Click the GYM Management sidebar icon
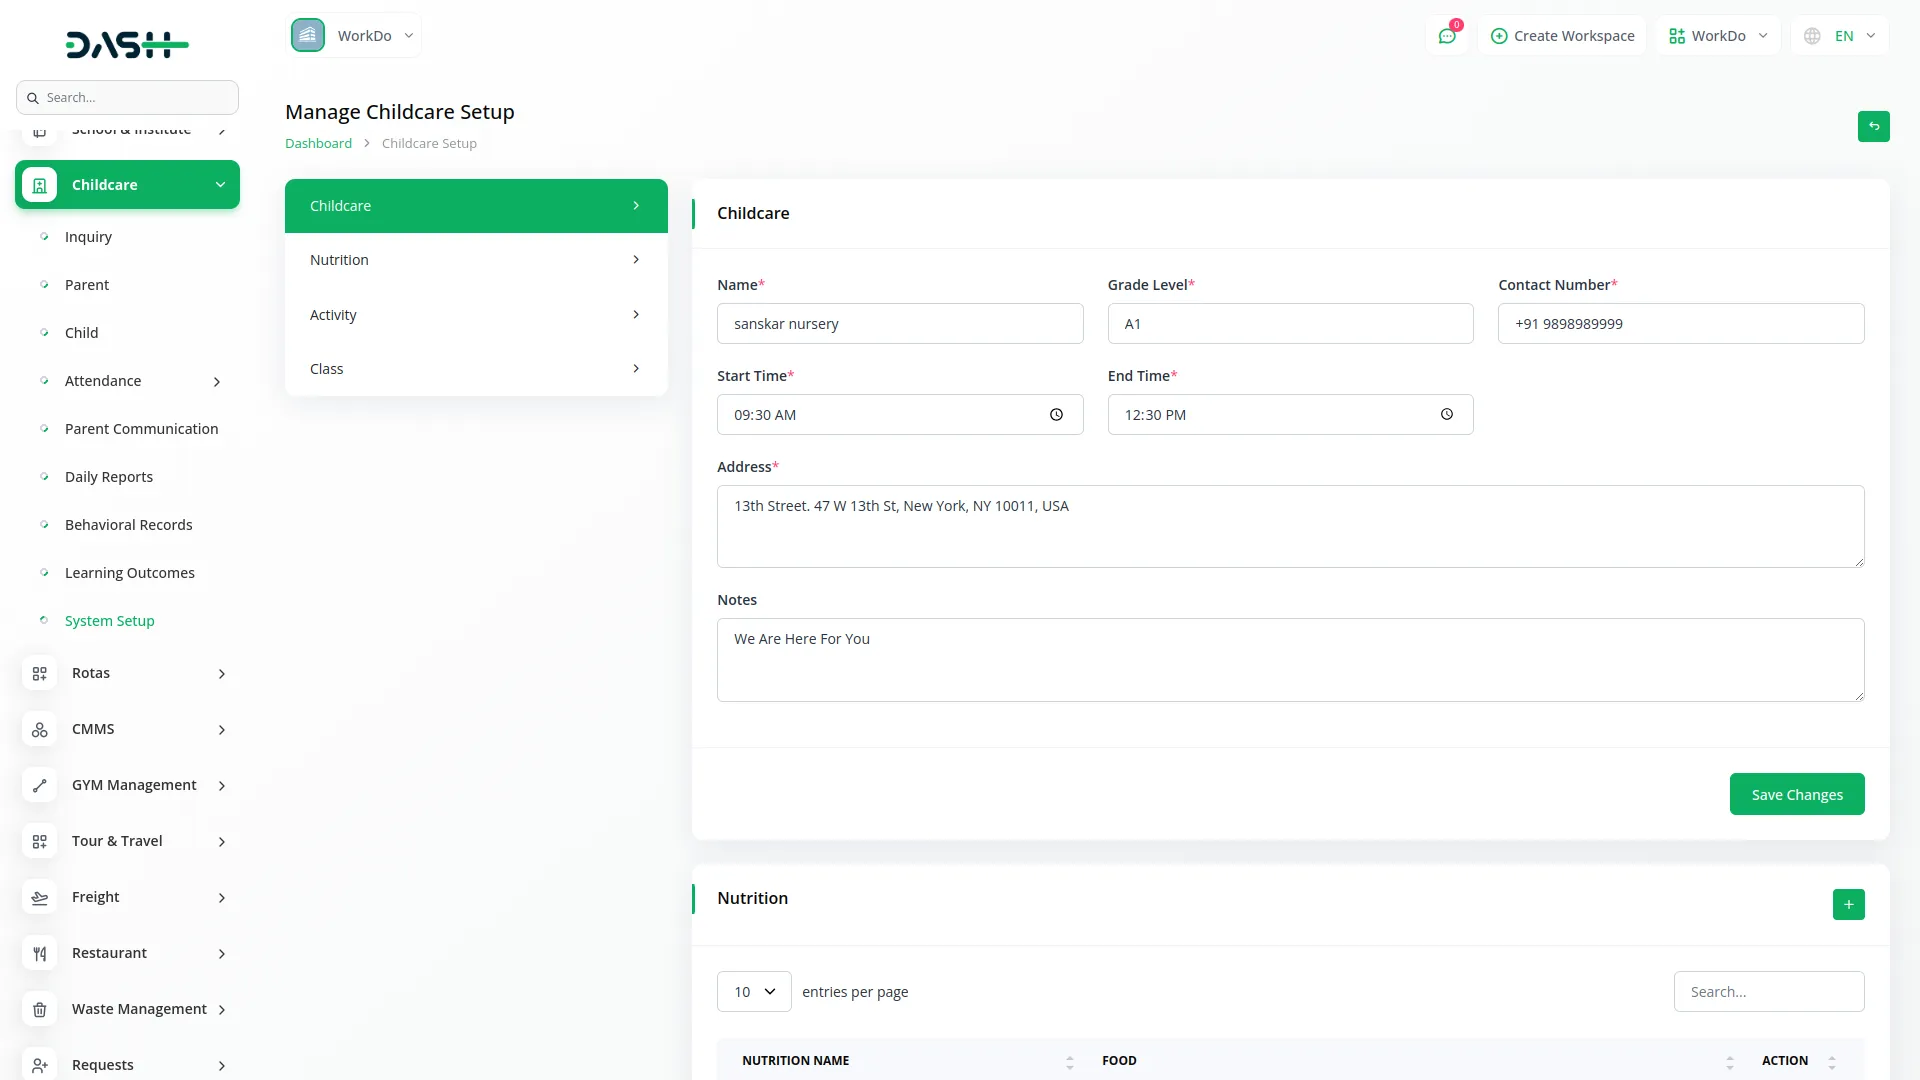 point(40,785)
